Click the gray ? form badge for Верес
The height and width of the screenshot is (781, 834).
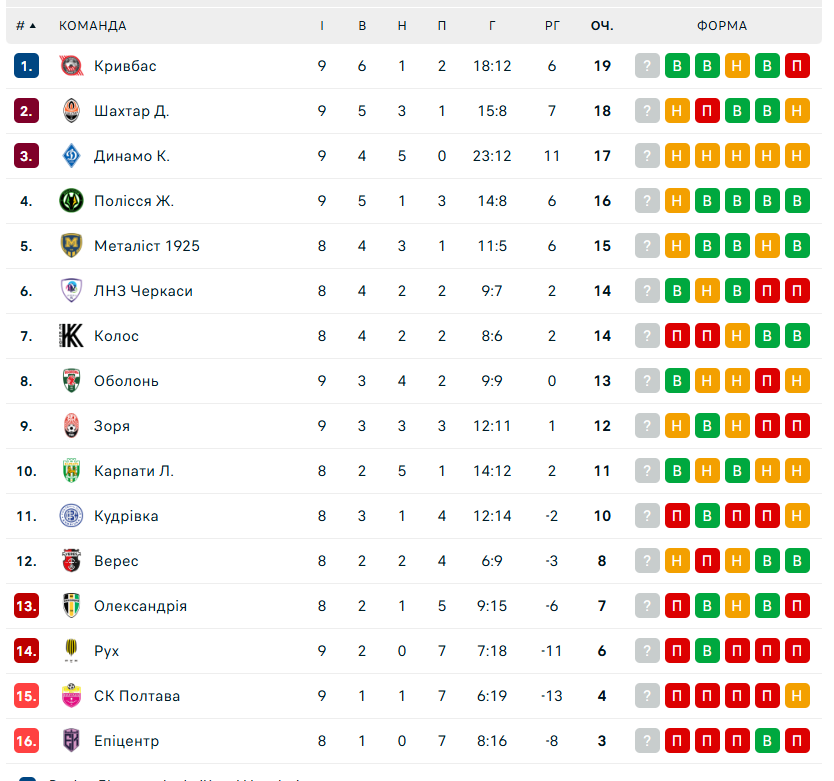point(647,561)
